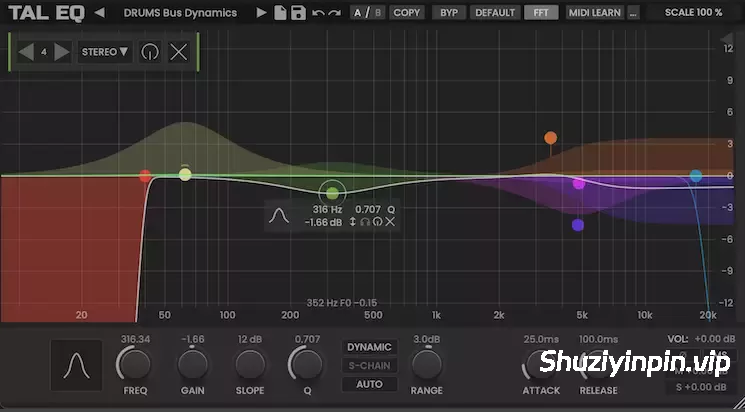
Task: Toggle band power icon in popup
Action: click(x=377, y=221)
